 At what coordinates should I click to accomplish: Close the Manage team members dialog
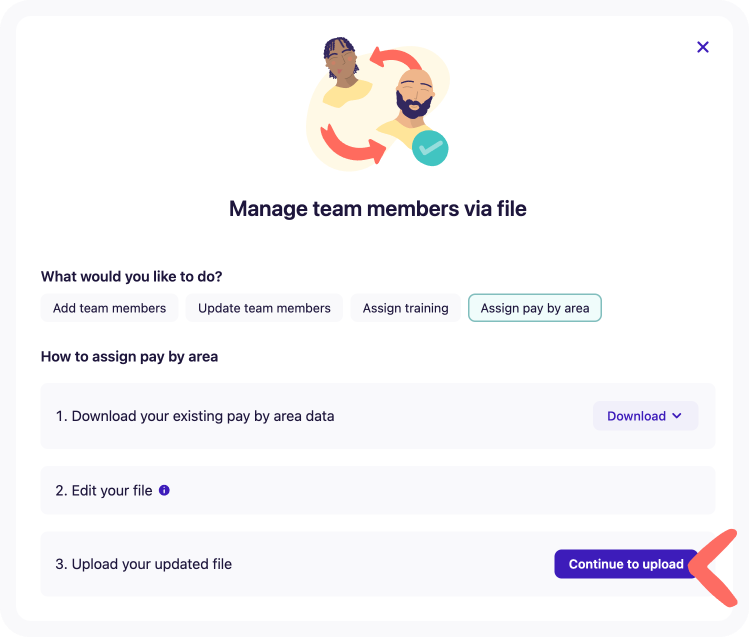pos(703,47)
